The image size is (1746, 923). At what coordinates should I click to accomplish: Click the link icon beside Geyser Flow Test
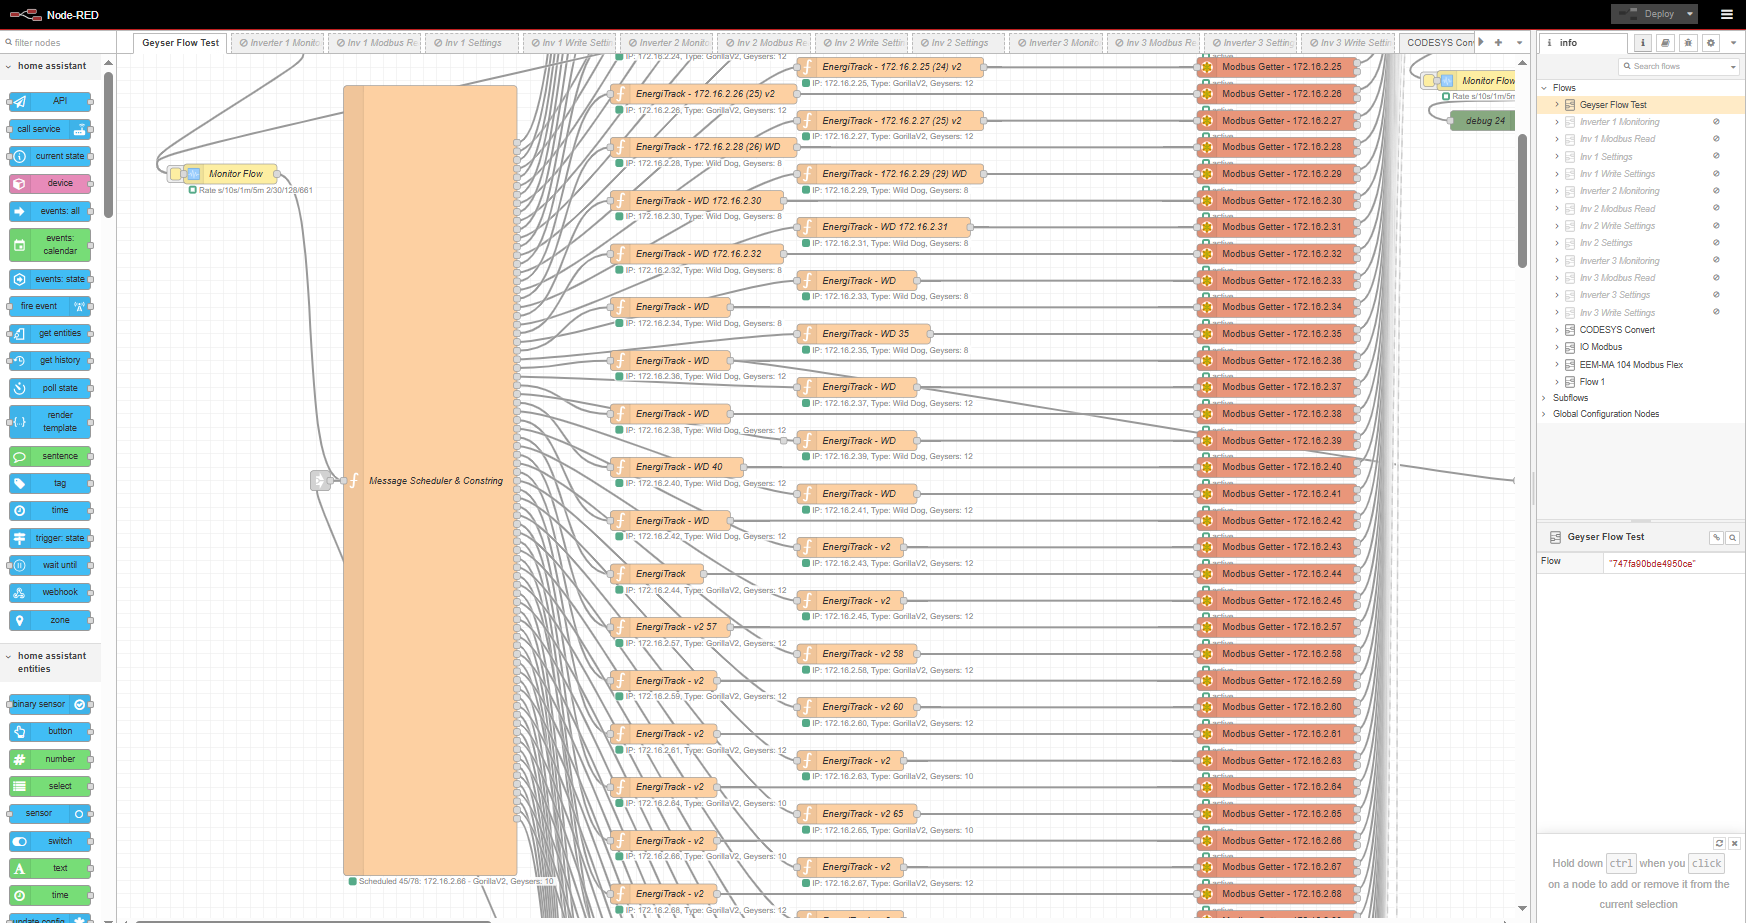(x=1716, y=538)
